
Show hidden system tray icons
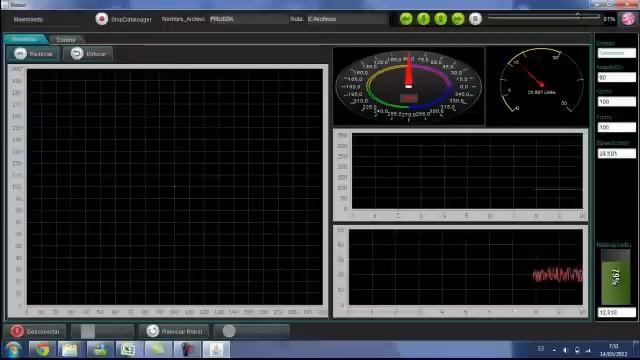(554, 350)
